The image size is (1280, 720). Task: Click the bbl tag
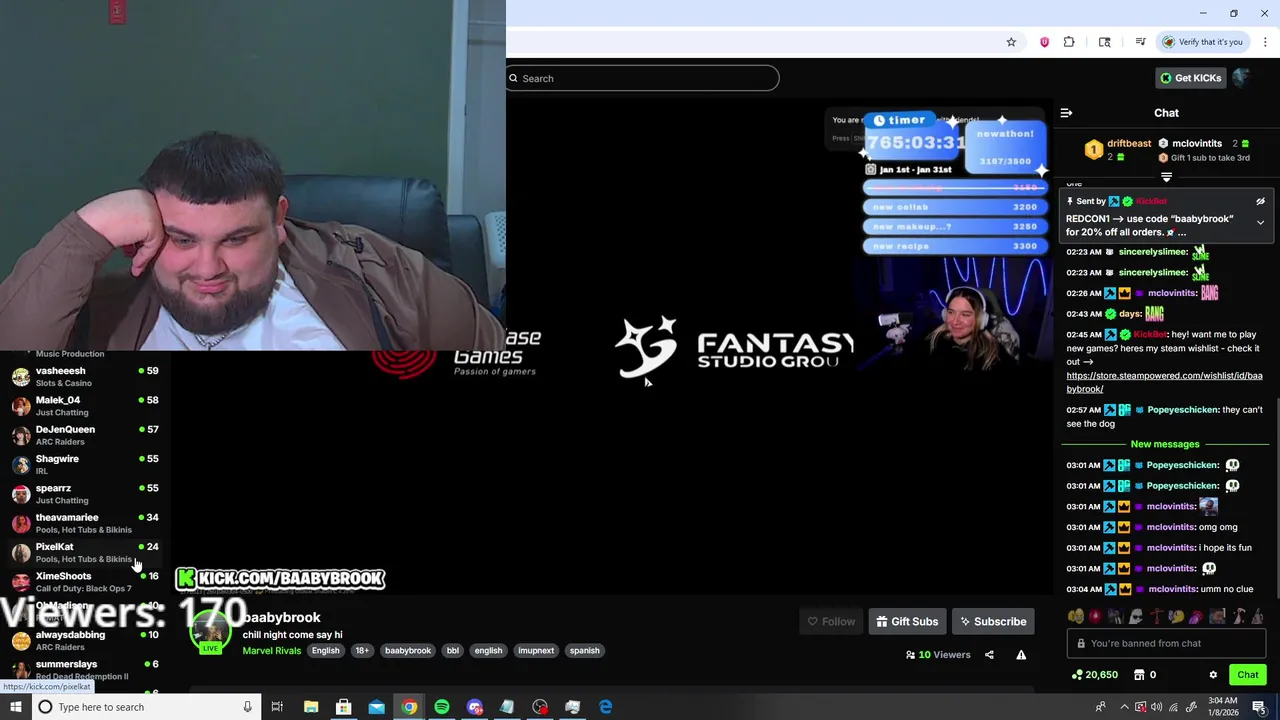point(452,651)
